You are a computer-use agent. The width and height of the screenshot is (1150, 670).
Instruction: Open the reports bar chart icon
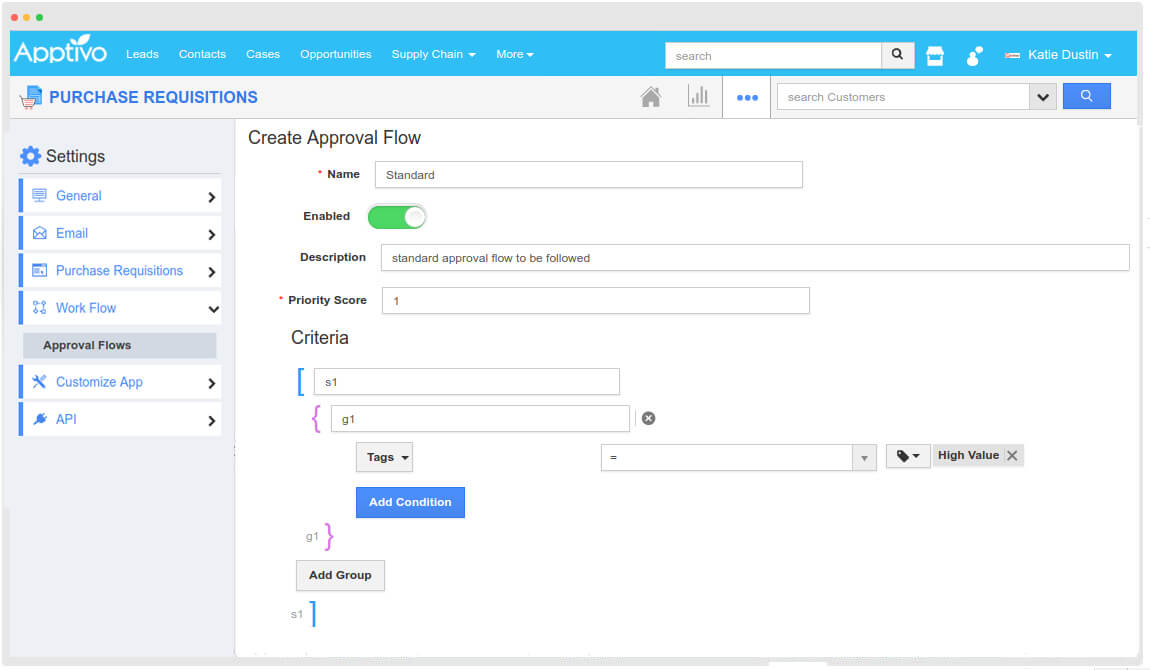click(699, 96)
